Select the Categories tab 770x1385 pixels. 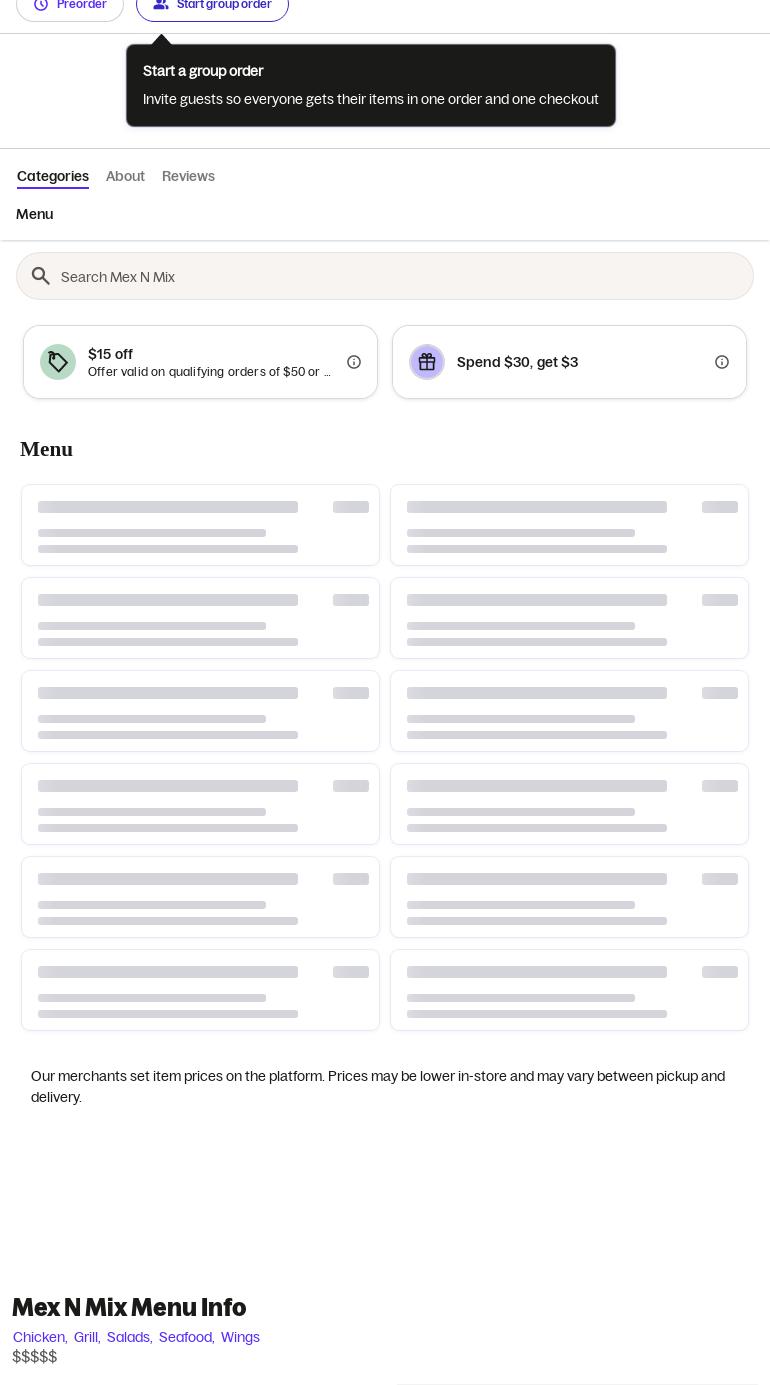[53, 177]
